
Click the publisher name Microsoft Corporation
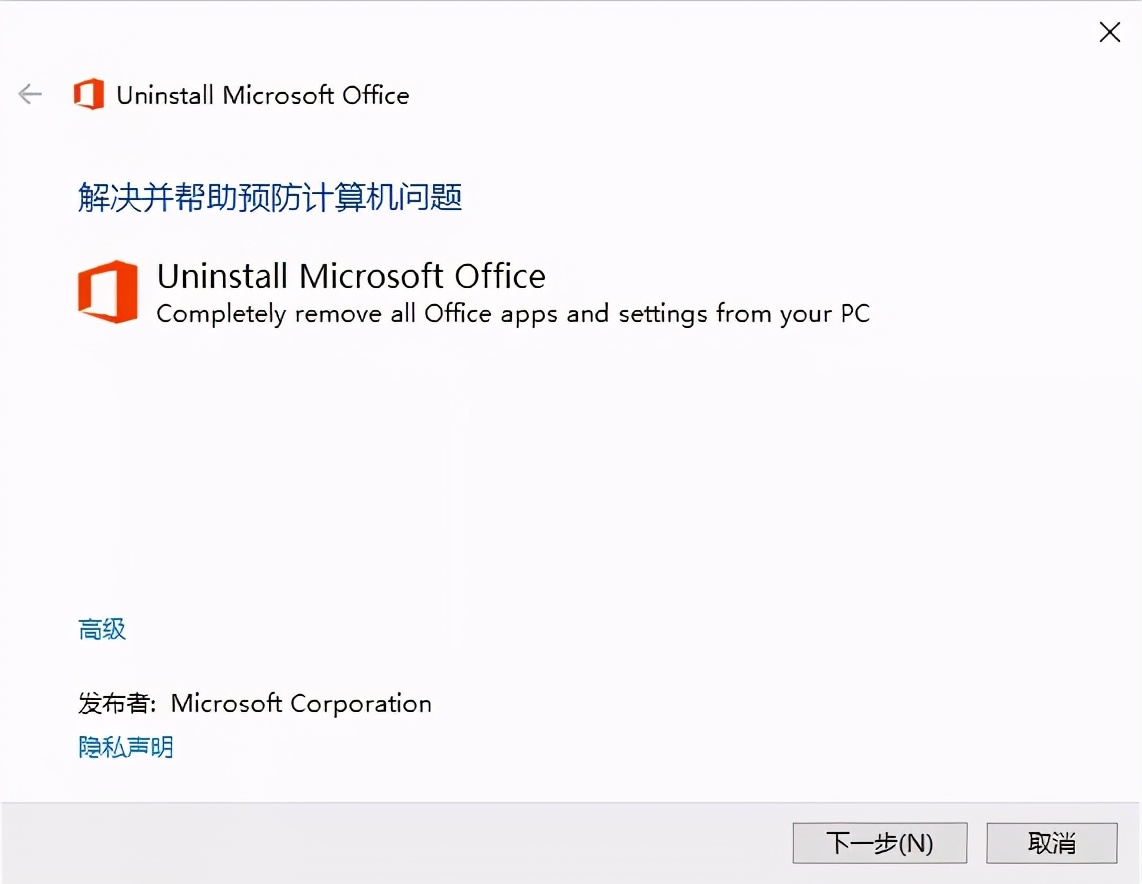tap(301, 703)
